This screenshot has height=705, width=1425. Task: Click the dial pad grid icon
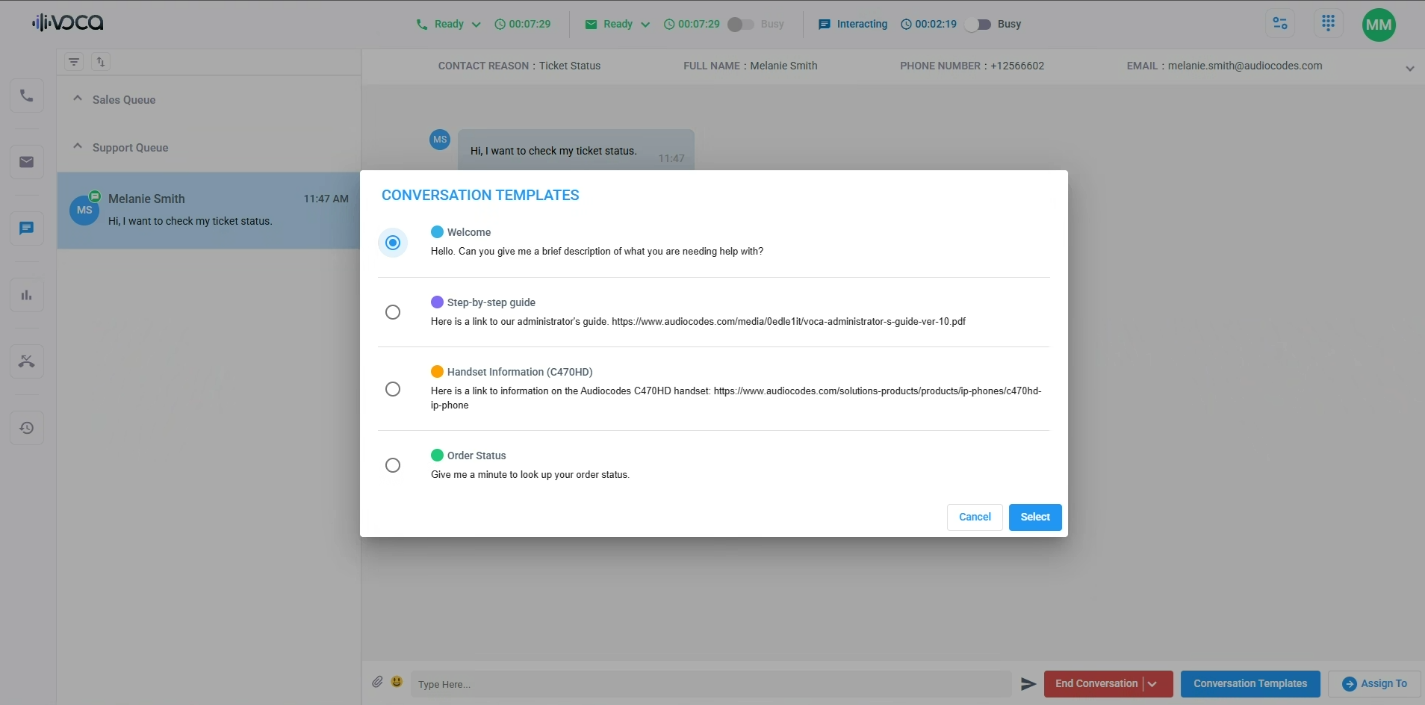click(1328, 23)
